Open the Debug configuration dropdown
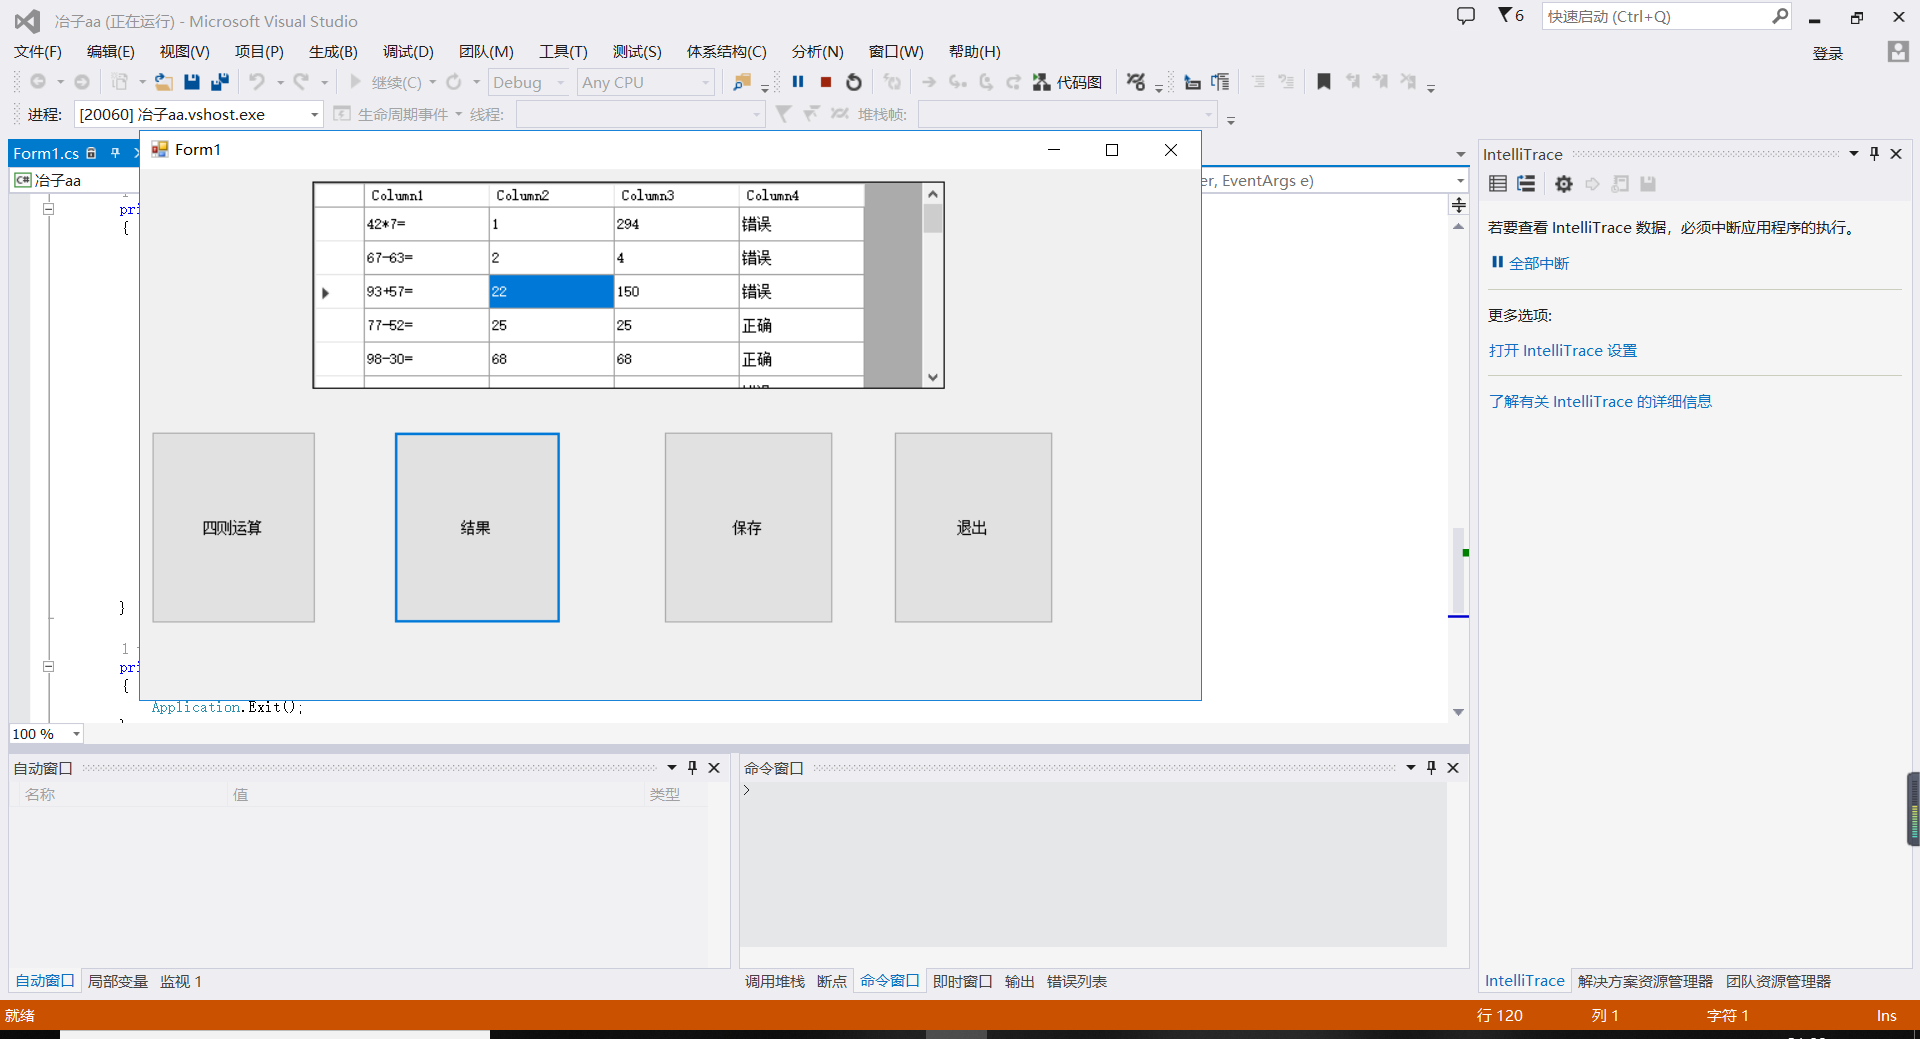1920x1039 pixels. click(x=560, y=83)
